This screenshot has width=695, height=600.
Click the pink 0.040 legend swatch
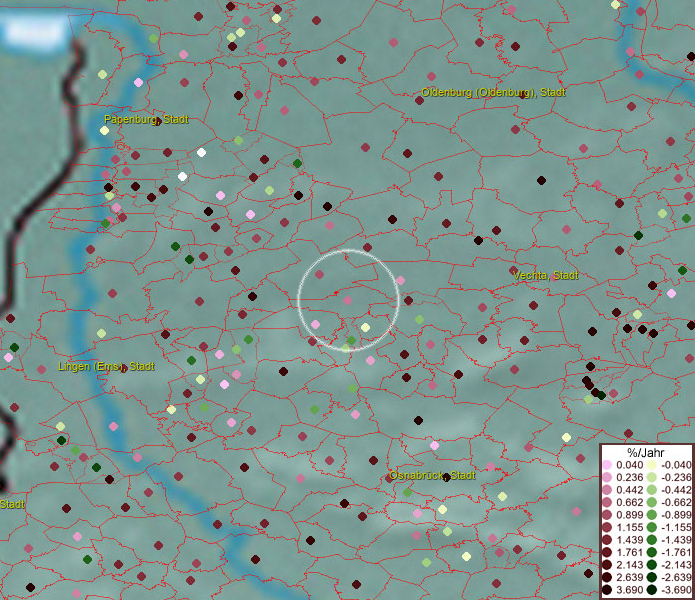[x=607, y=465]
